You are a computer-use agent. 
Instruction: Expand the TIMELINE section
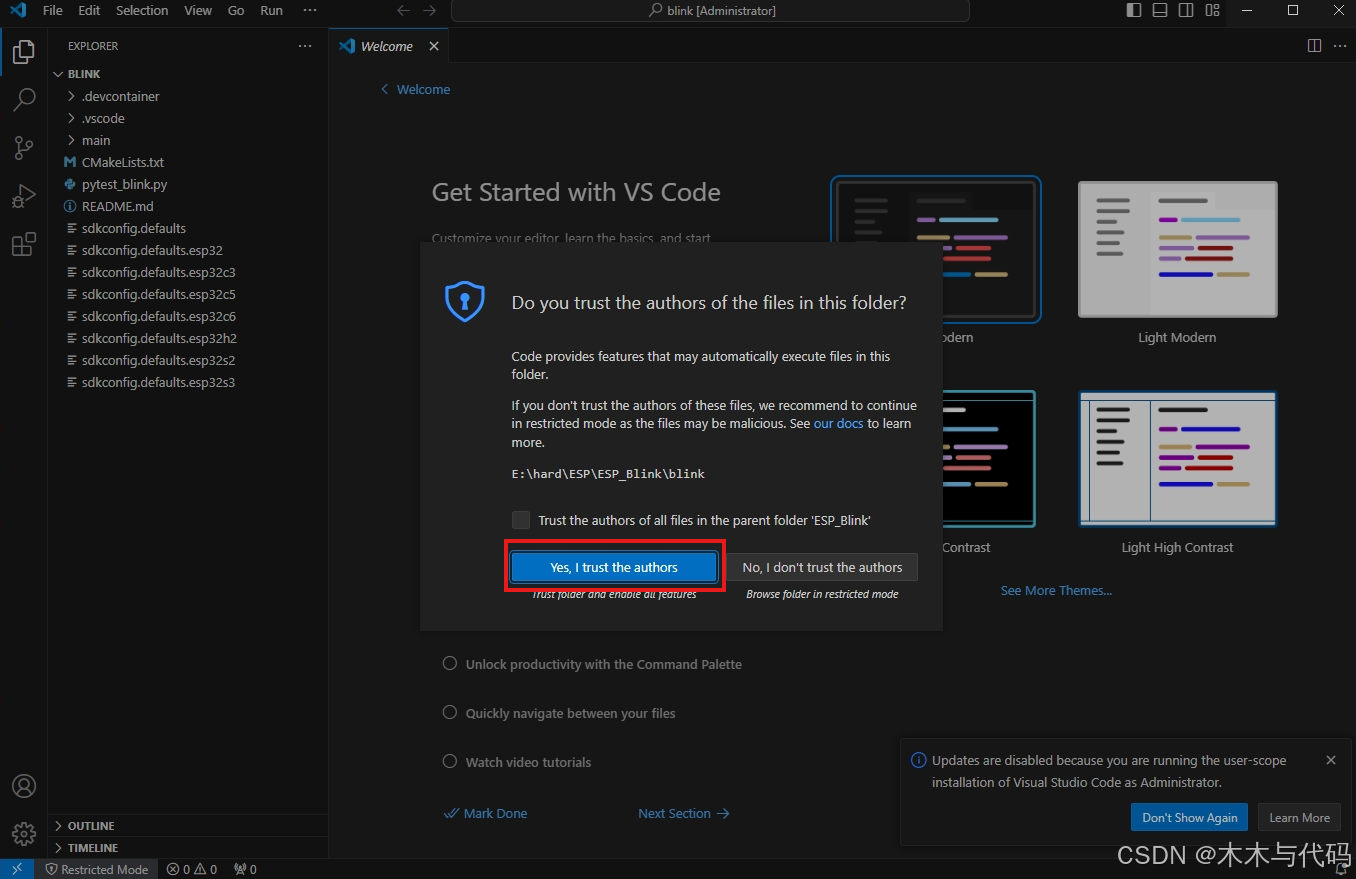188,848
